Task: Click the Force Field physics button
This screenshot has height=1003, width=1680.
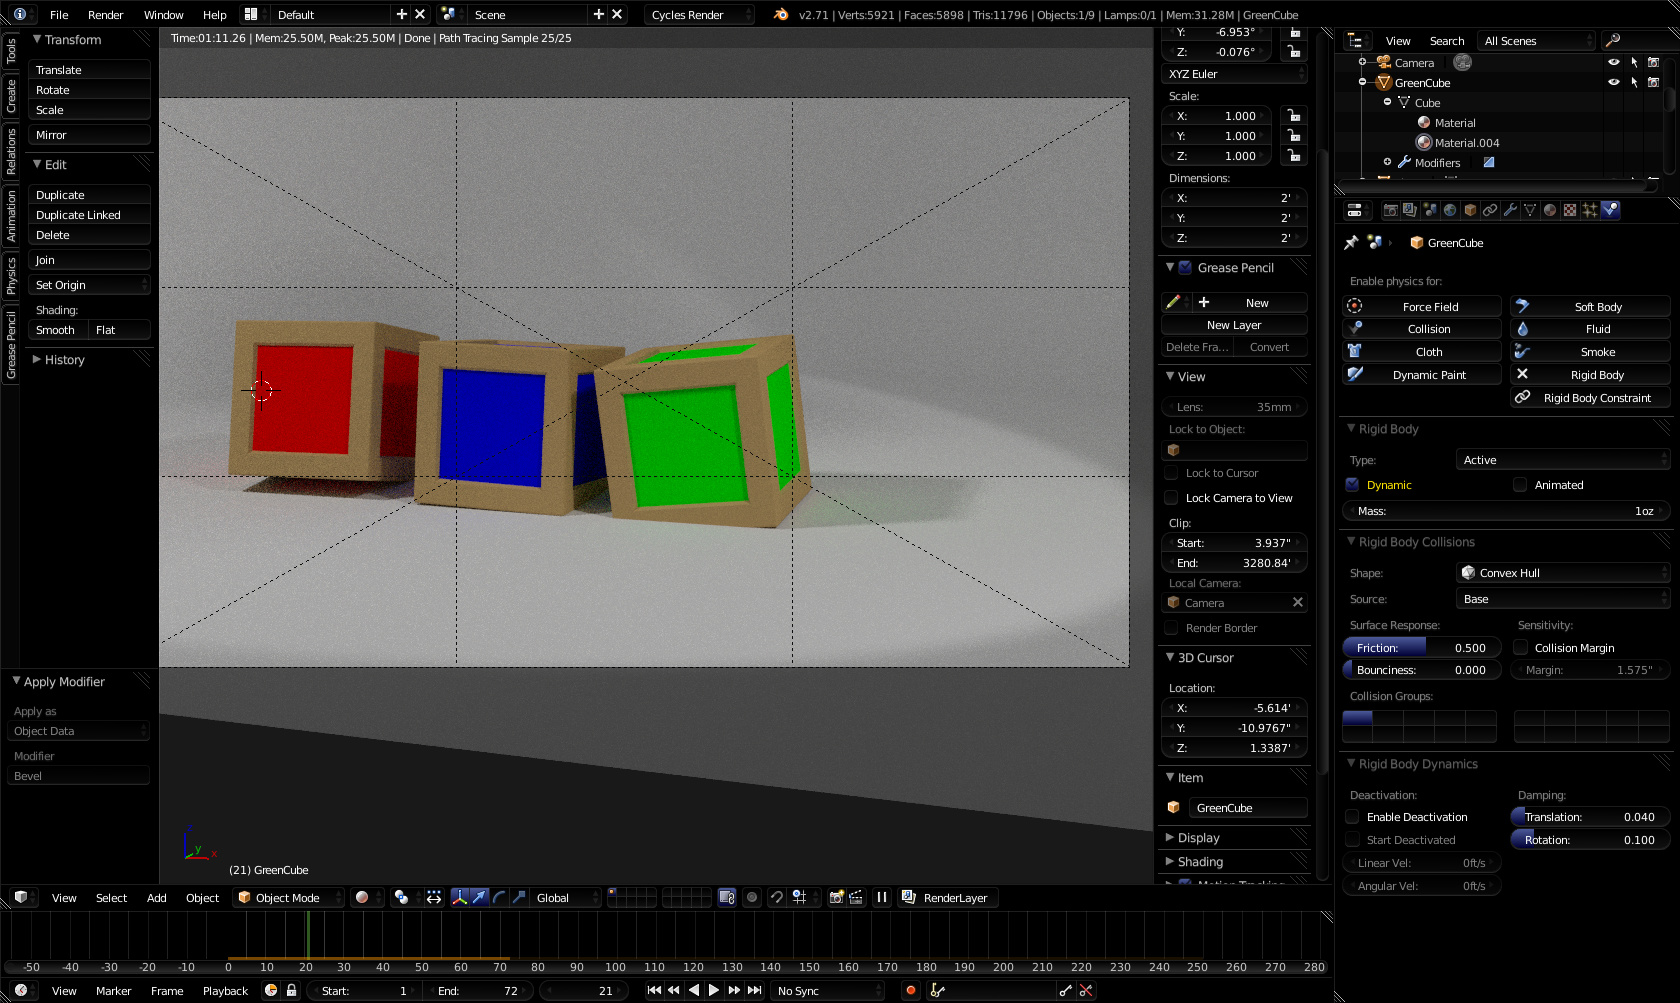Action: 1421,307
